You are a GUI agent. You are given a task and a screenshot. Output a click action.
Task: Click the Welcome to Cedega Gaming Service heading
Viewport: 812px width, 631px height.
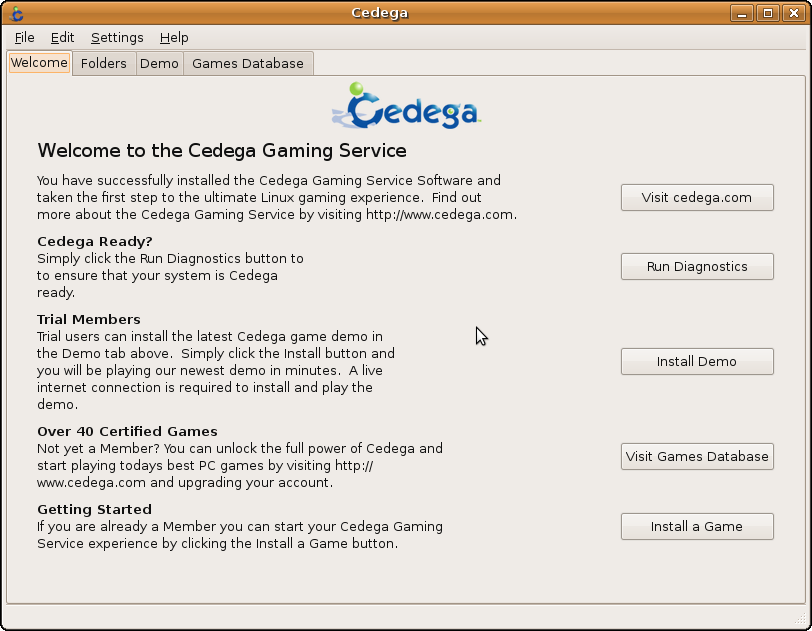point(222,151)
